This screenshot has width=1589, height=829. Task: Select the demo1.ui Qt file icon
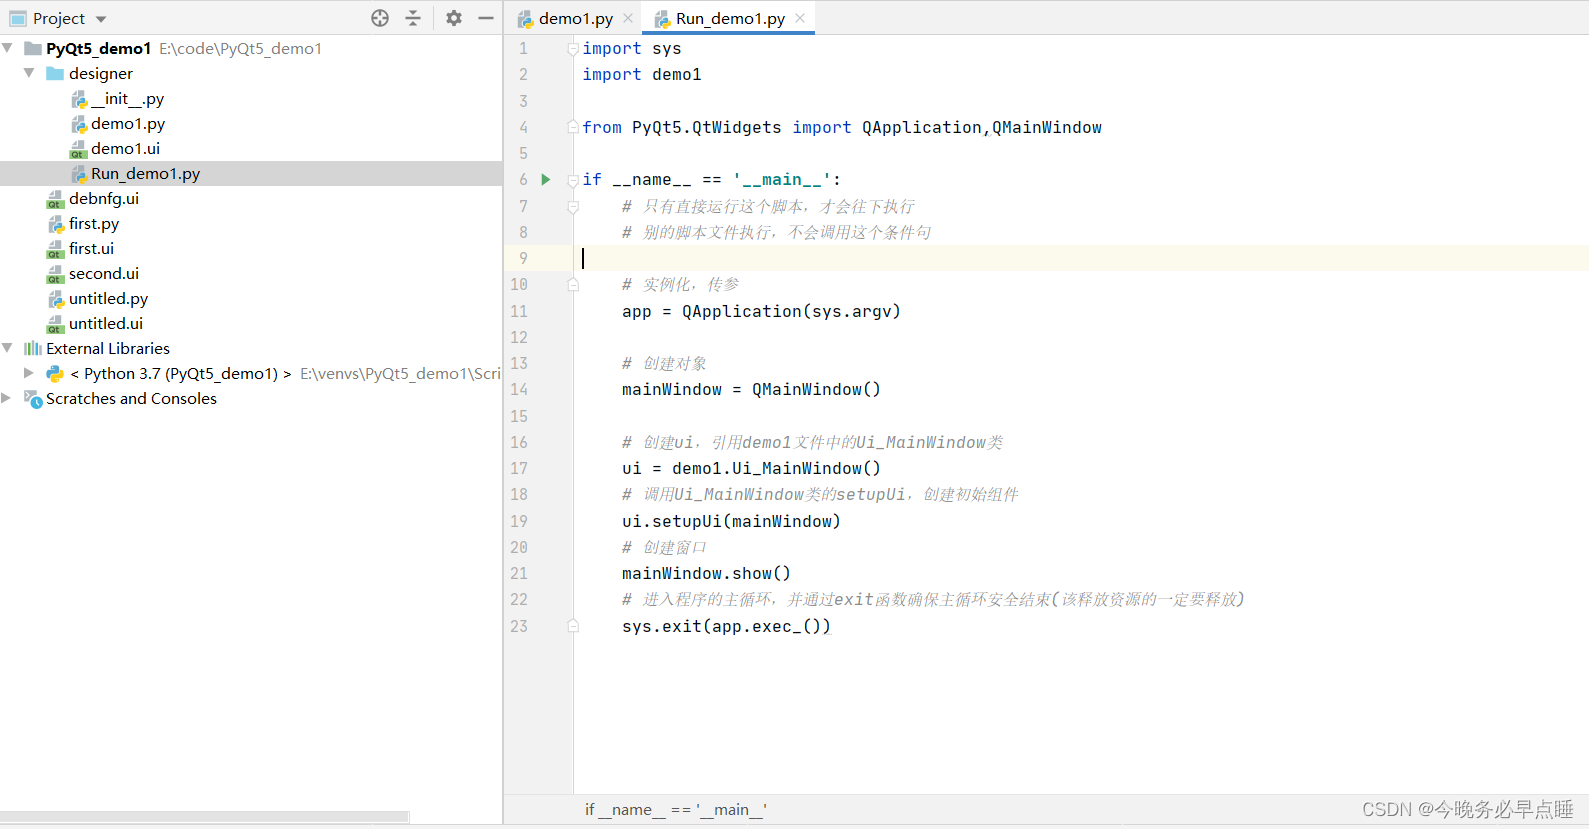coord(78,149)
